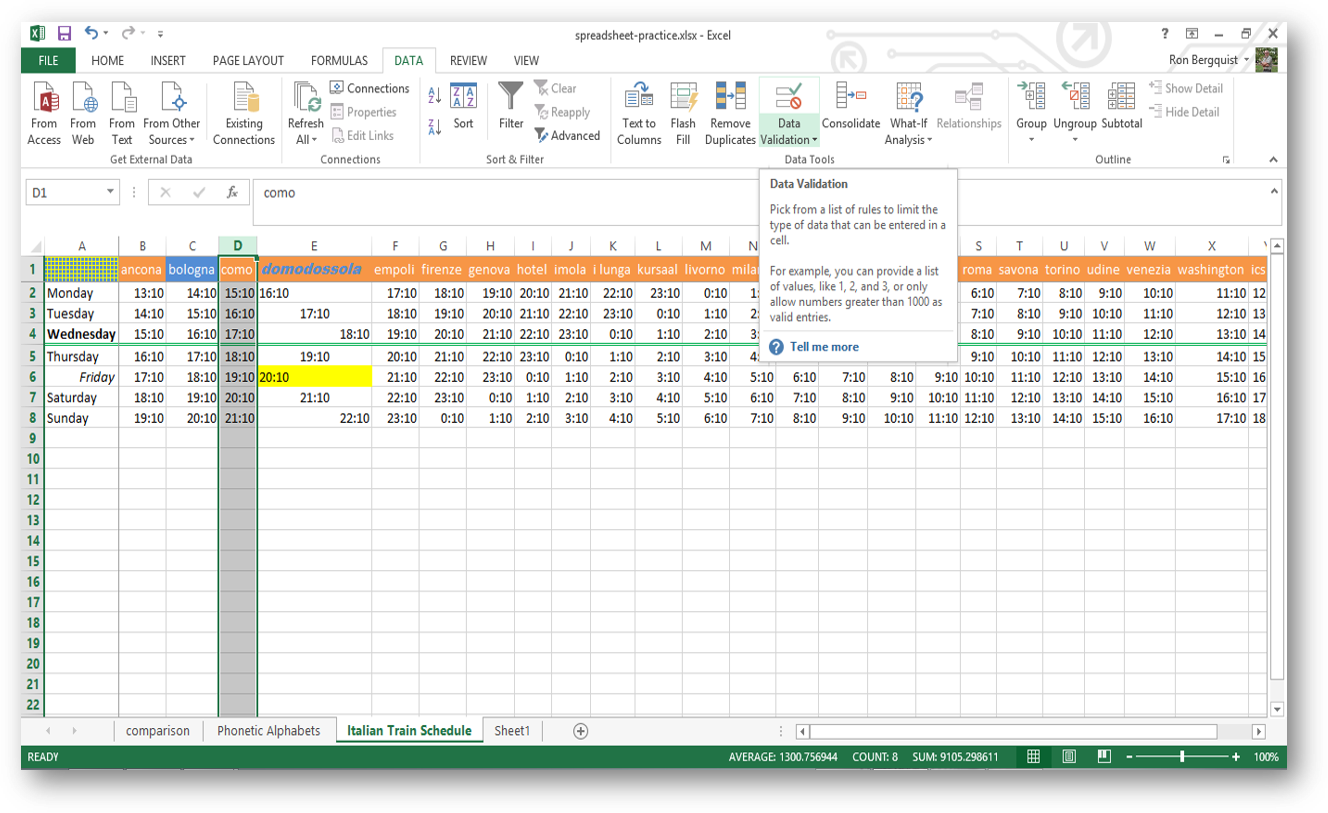The height and width of the screenshot is (813, 1328).
Task: Open Remove Duplicates
Action: pyautogui.click(x=729, y=112)
